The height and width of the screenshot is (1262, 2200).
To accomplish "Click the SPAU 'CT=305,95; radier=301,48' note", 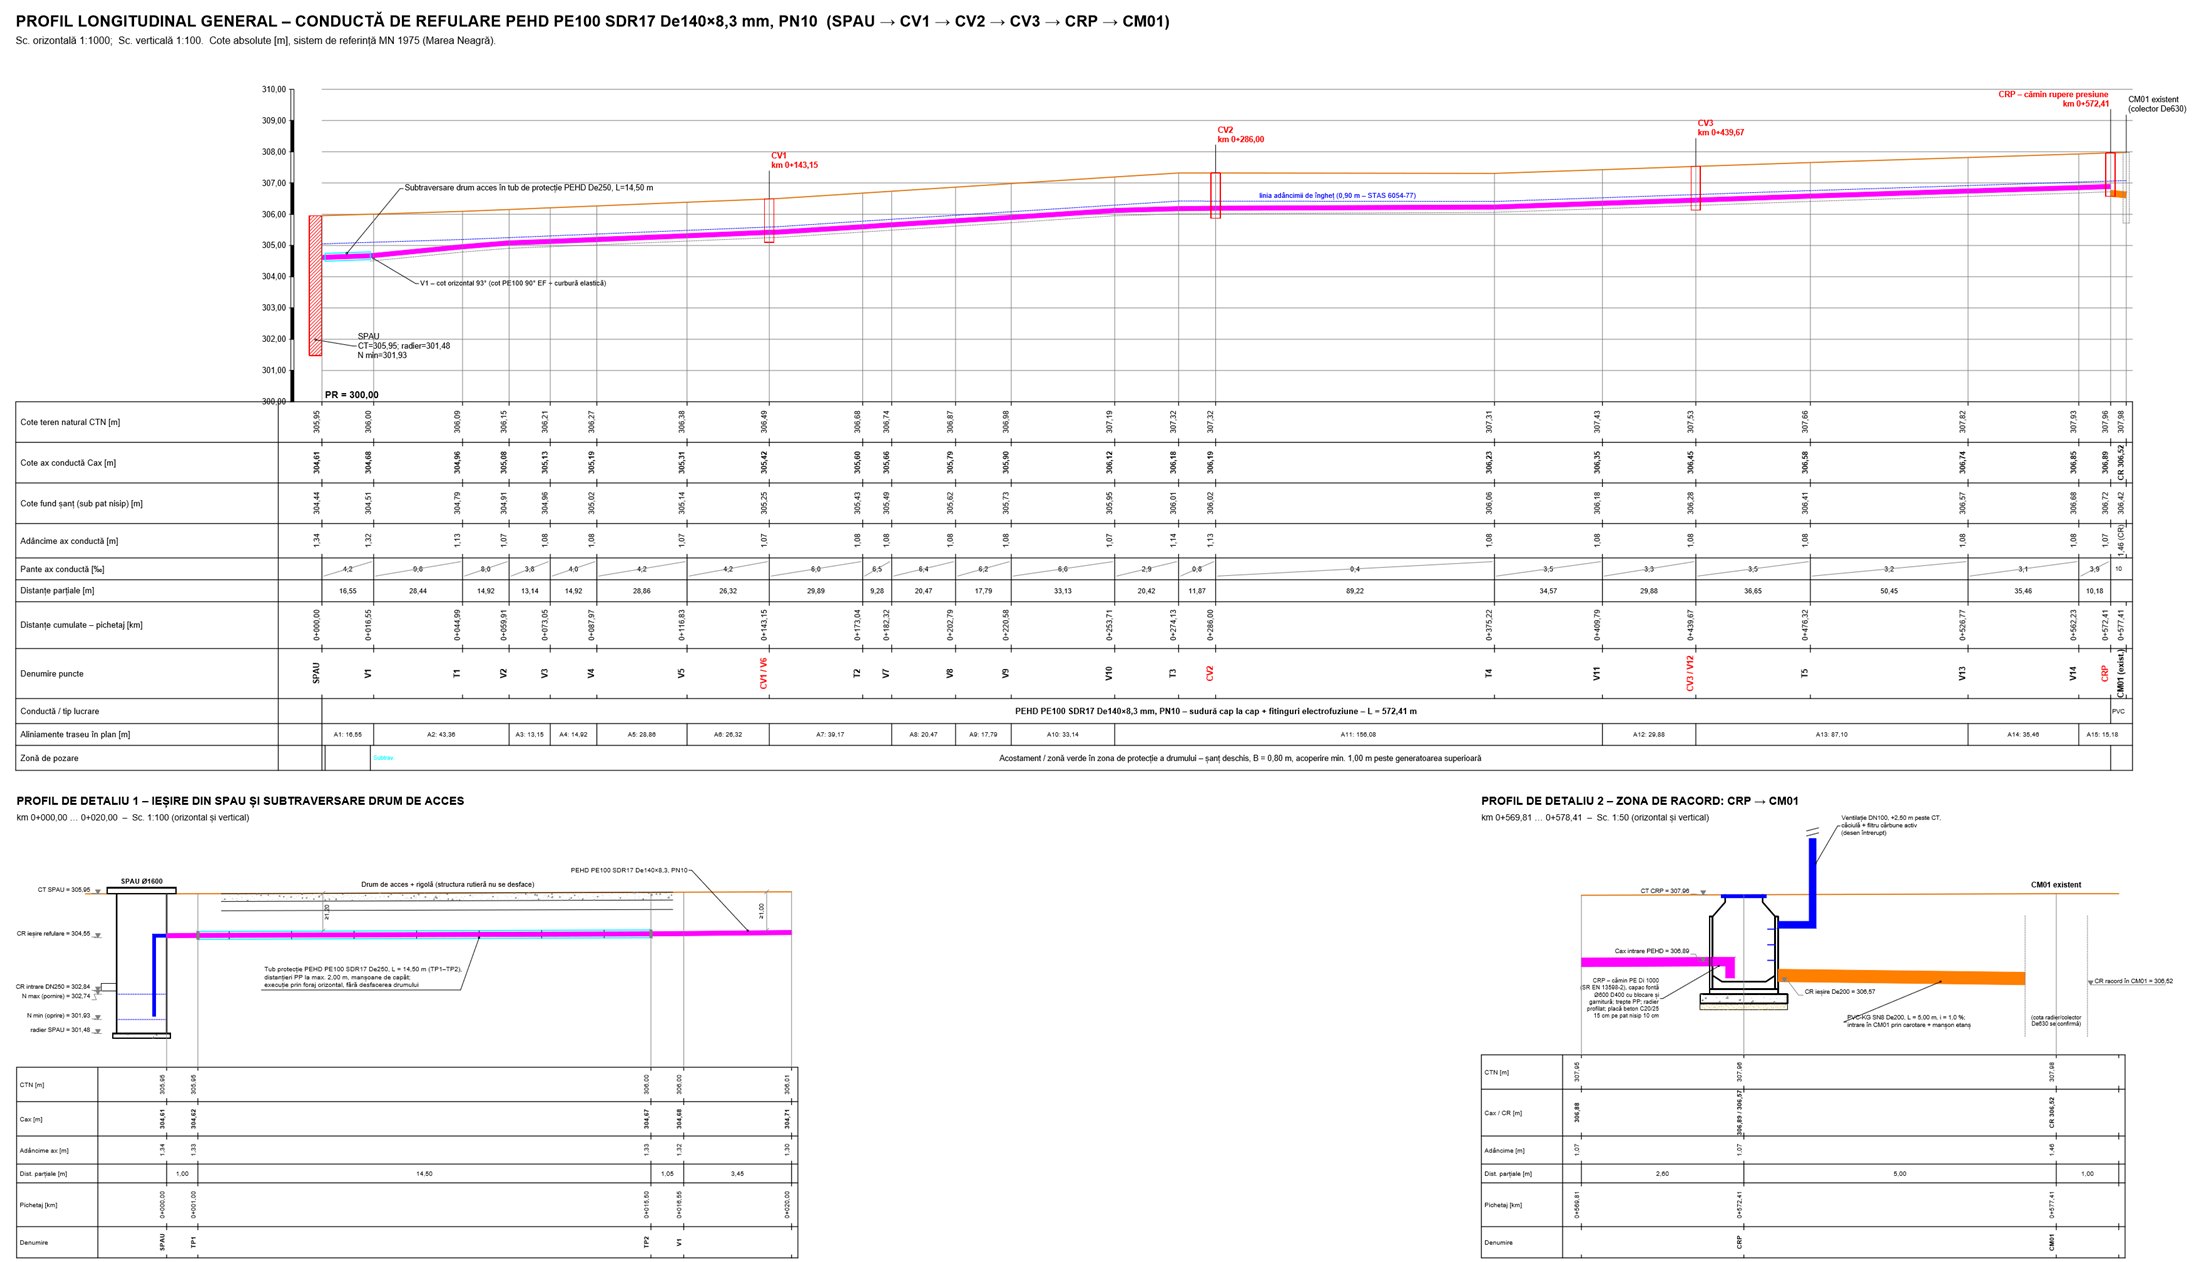I will point(404,346).
